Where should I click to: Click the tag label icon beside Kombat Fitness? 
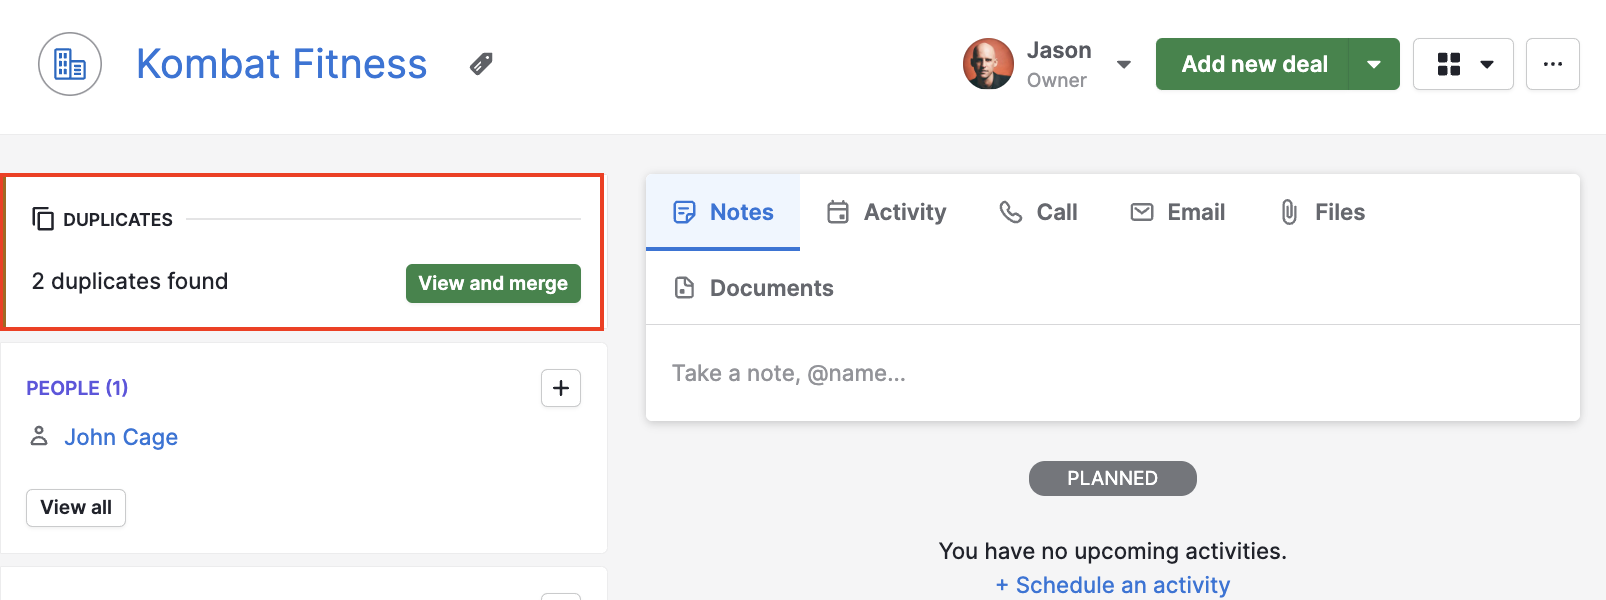coord(481,64)
